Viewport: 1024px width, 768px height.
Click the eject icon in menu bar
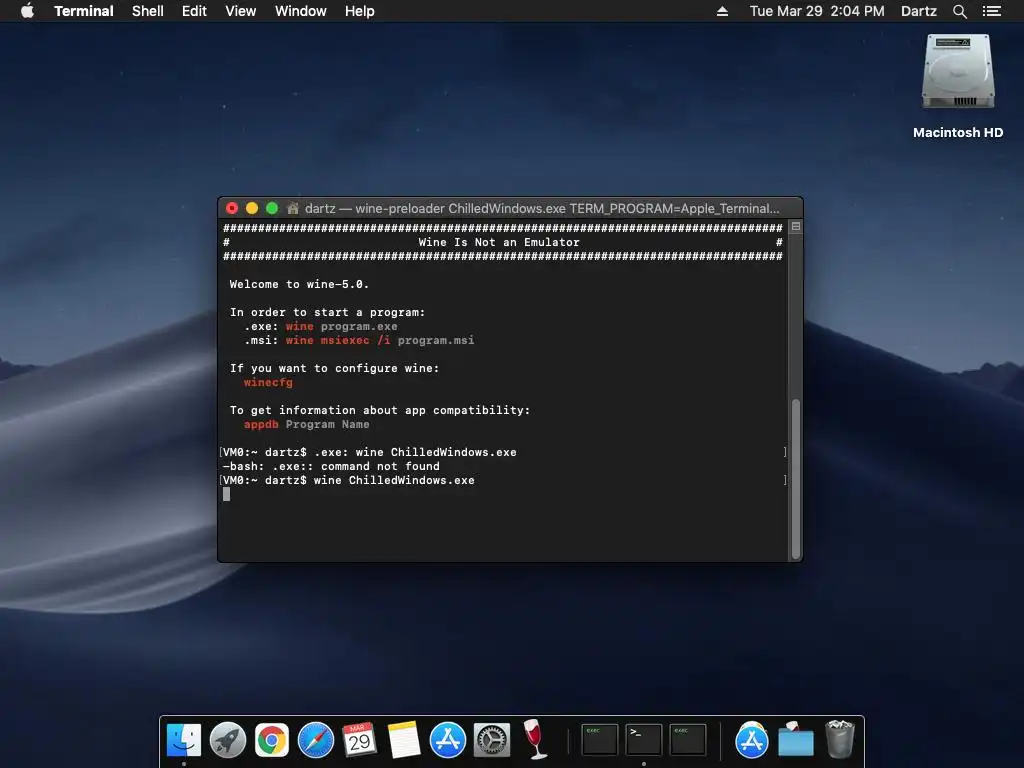point(722,11)
